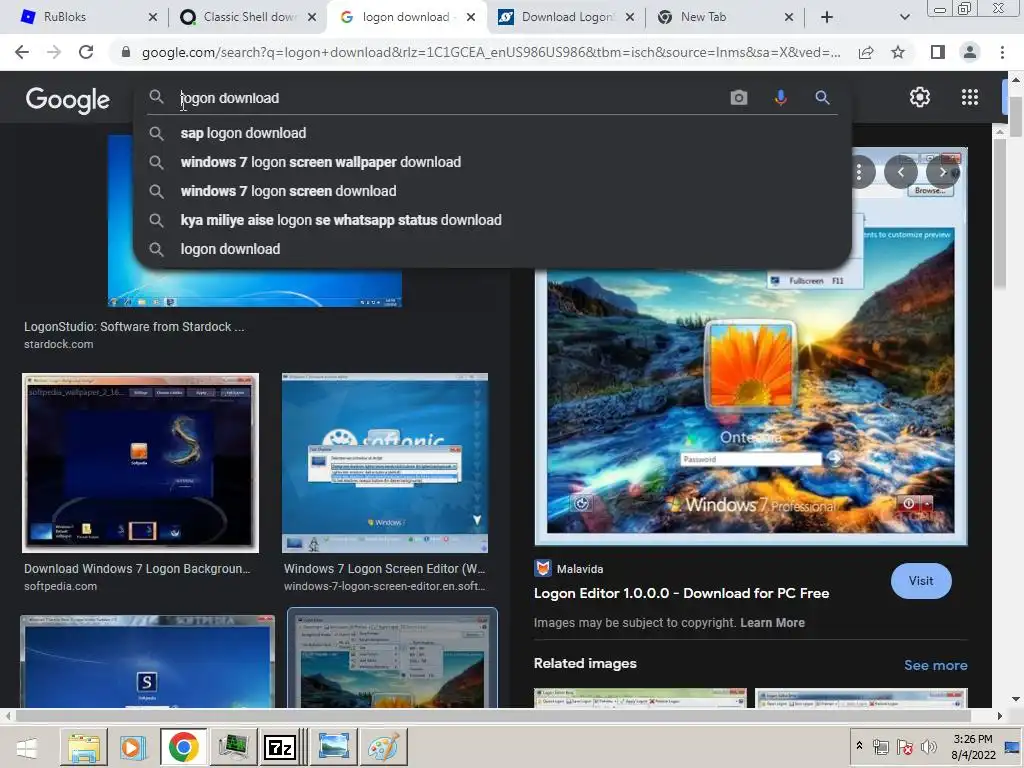Open Windows 7 Logon Screen Editor caption
This screenshot has width=1024, height=768.
pyautogui.click(x=385, y=569)
